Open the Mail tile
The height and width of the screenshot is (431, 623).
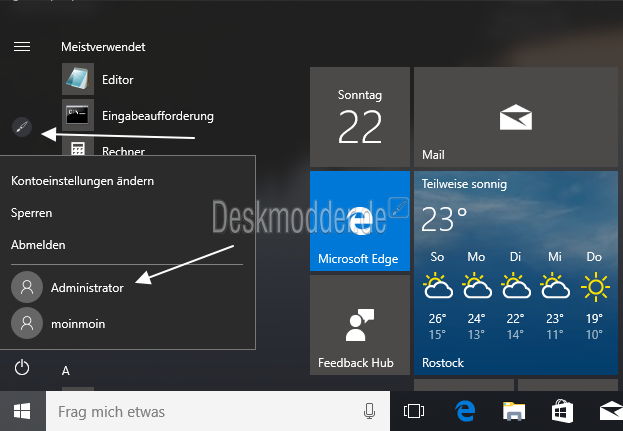[x=516, y=117]
